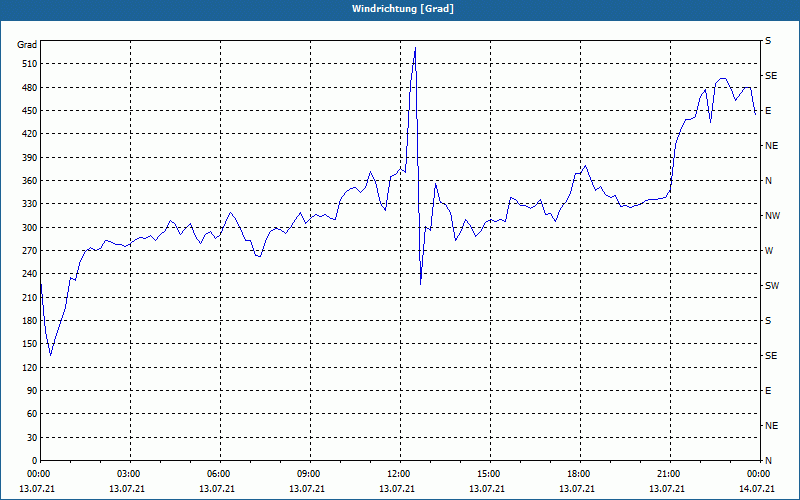Image resolution: width=800 pixels, height=500 pixels.
Task: Choose the 300 degree axis label
Action: click(30, 227)
